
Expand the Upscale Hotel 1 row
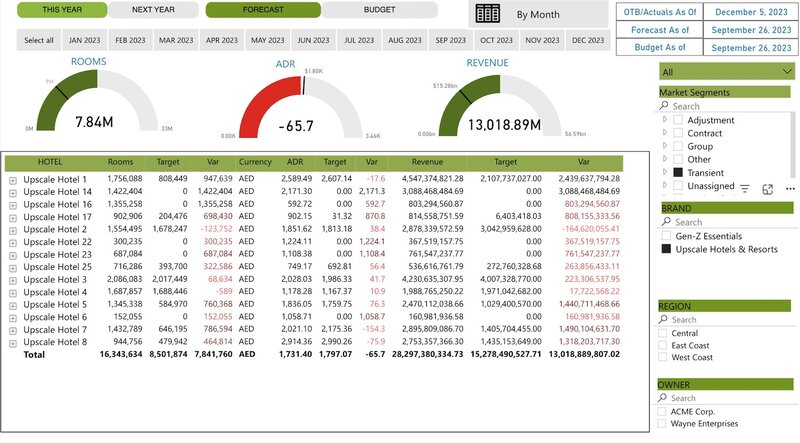click(x=13, y=180)
